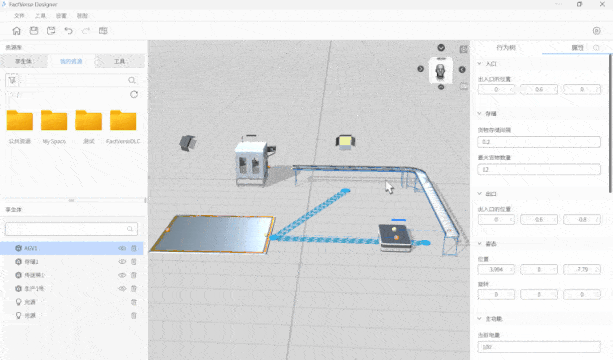
Task: Select the rightmost 工具 resource tab
Action: 120,61
